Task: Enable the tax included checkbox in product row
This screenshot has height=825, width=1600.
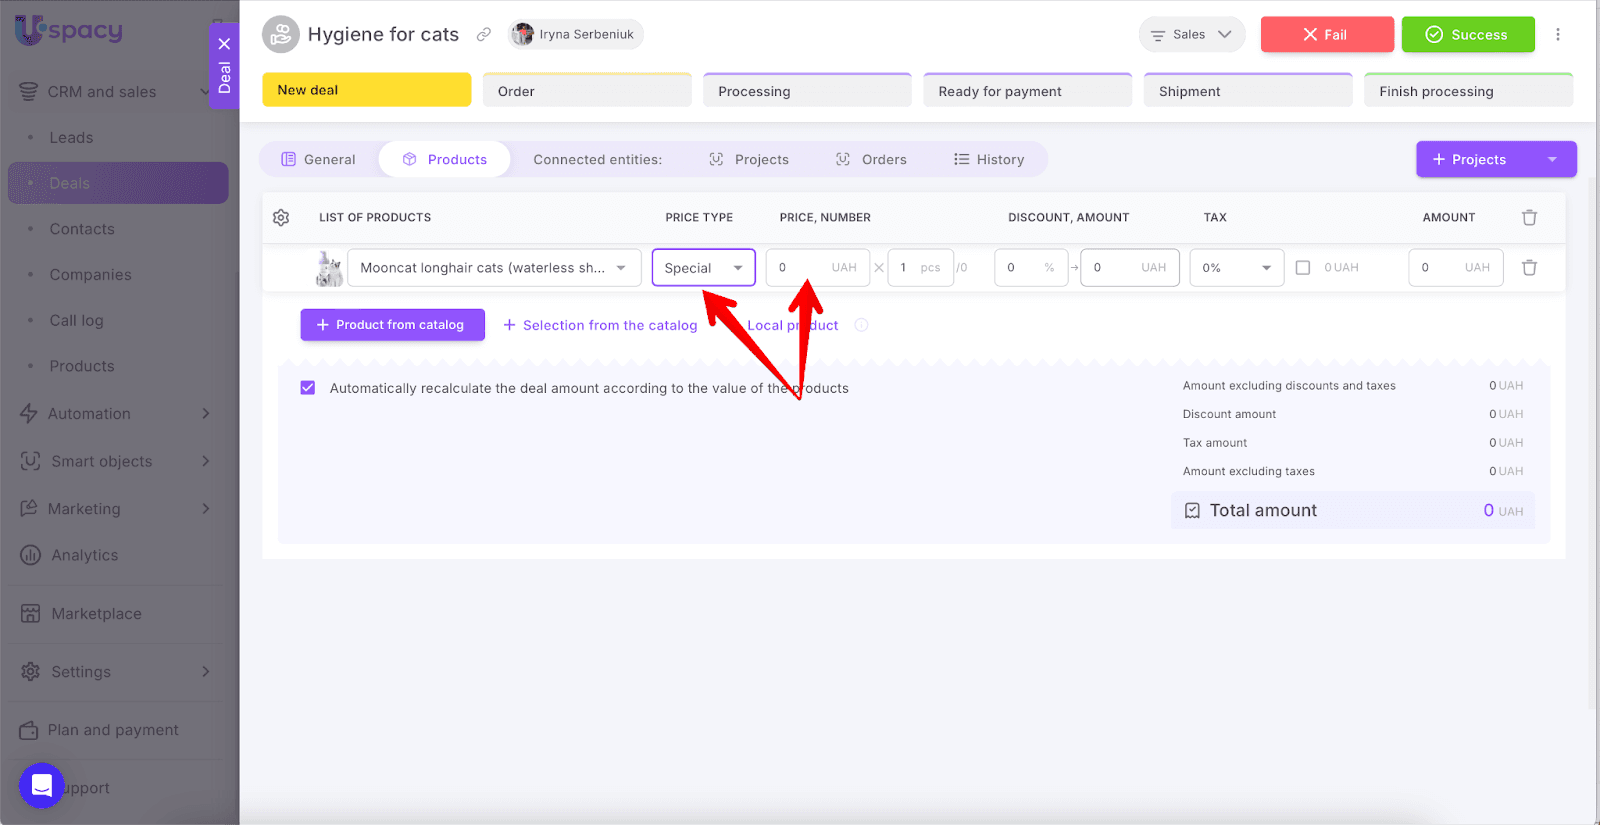Action: point(1303,268)
